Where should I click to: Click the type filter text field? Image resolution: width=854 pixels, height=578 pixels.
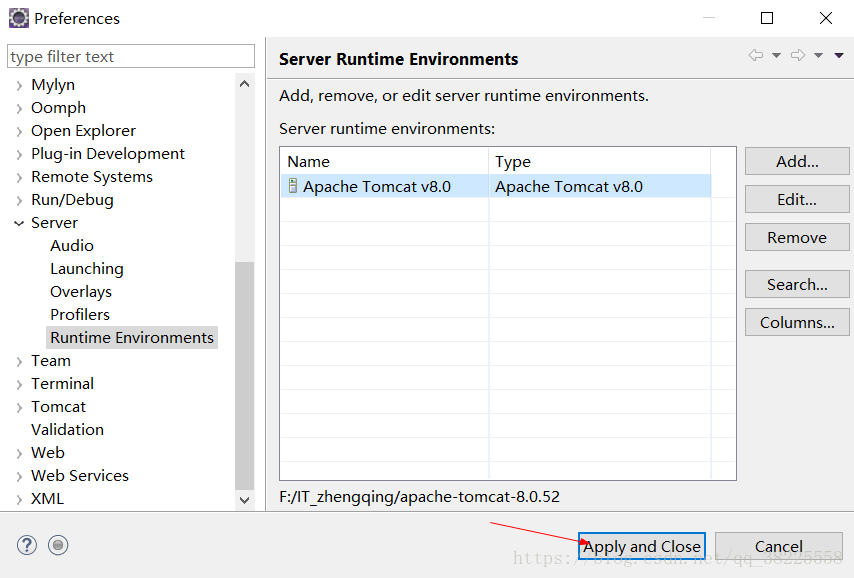(x=131, y=56)
